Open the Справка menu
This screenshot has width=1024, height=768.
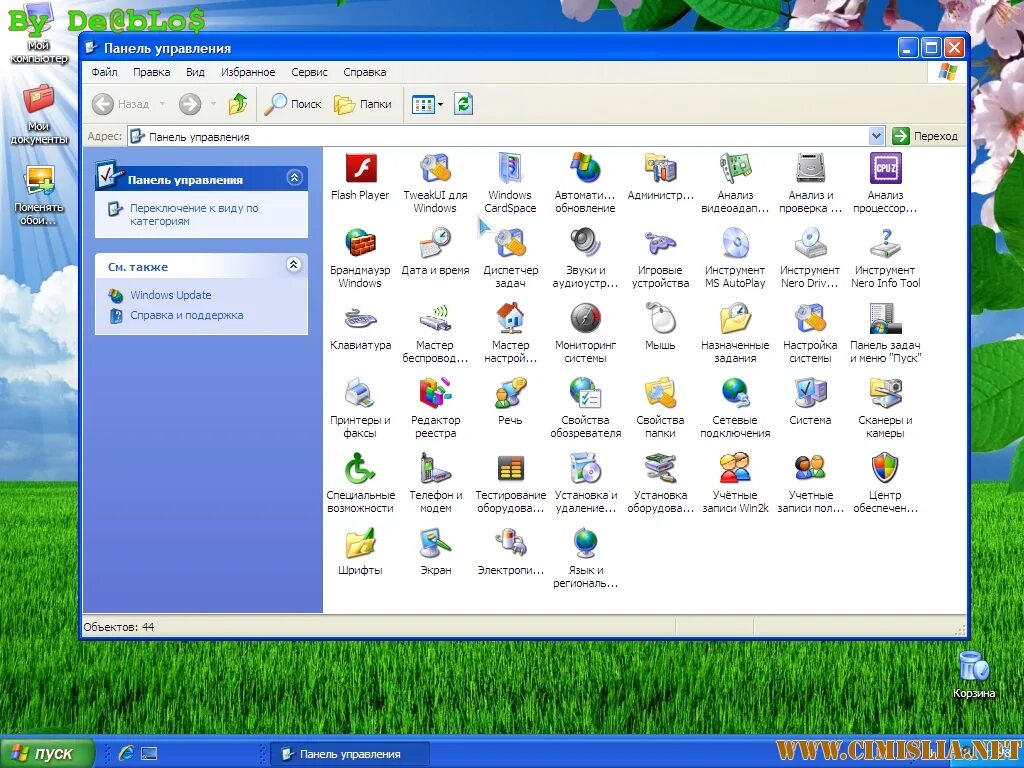click(364, 72)
